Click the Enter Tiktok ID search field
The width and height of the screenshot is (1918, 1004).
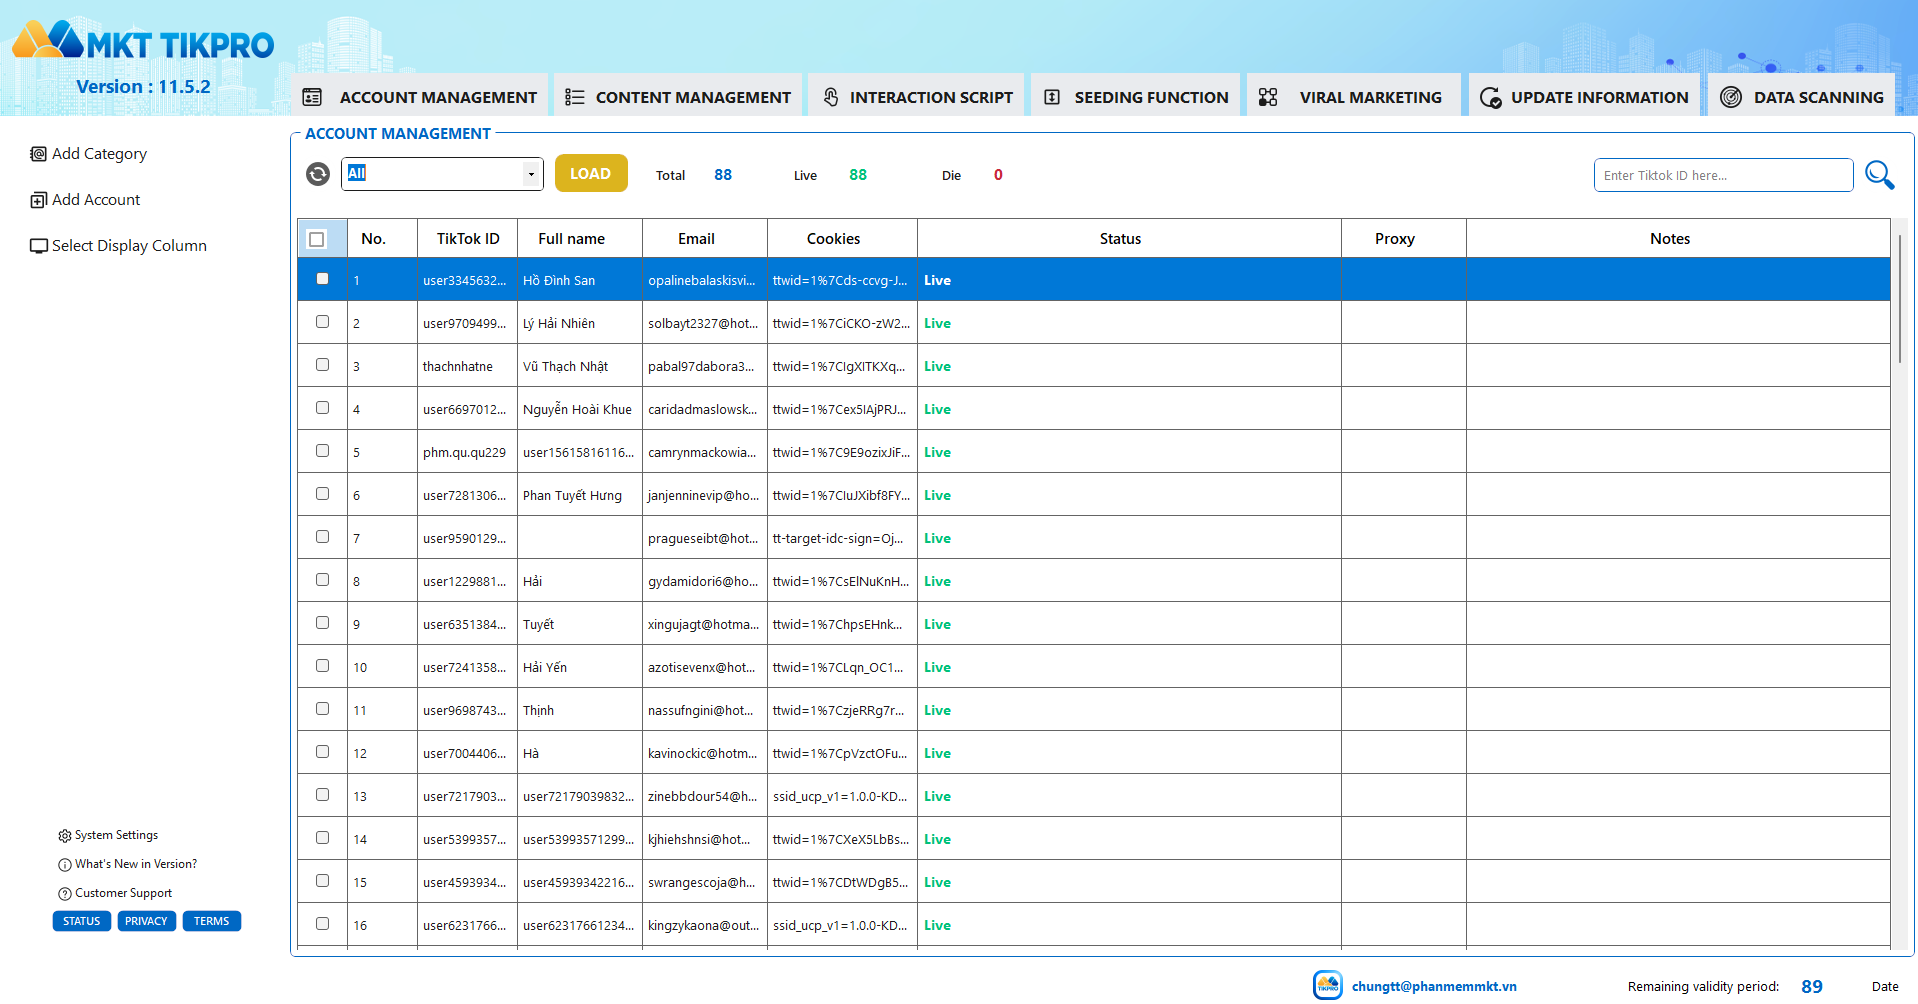tap(1723, 175)
